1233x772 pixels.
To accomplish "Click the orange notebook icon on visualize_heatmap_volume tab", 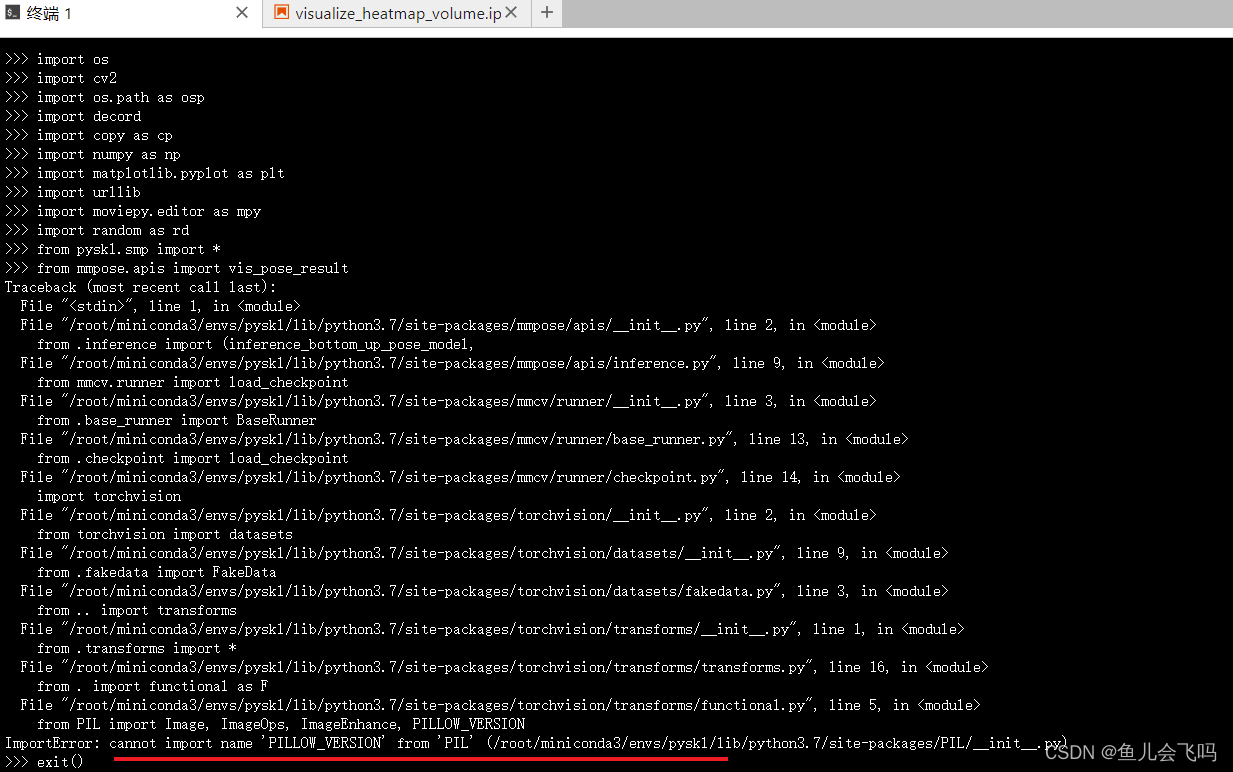I will (280, 13).
